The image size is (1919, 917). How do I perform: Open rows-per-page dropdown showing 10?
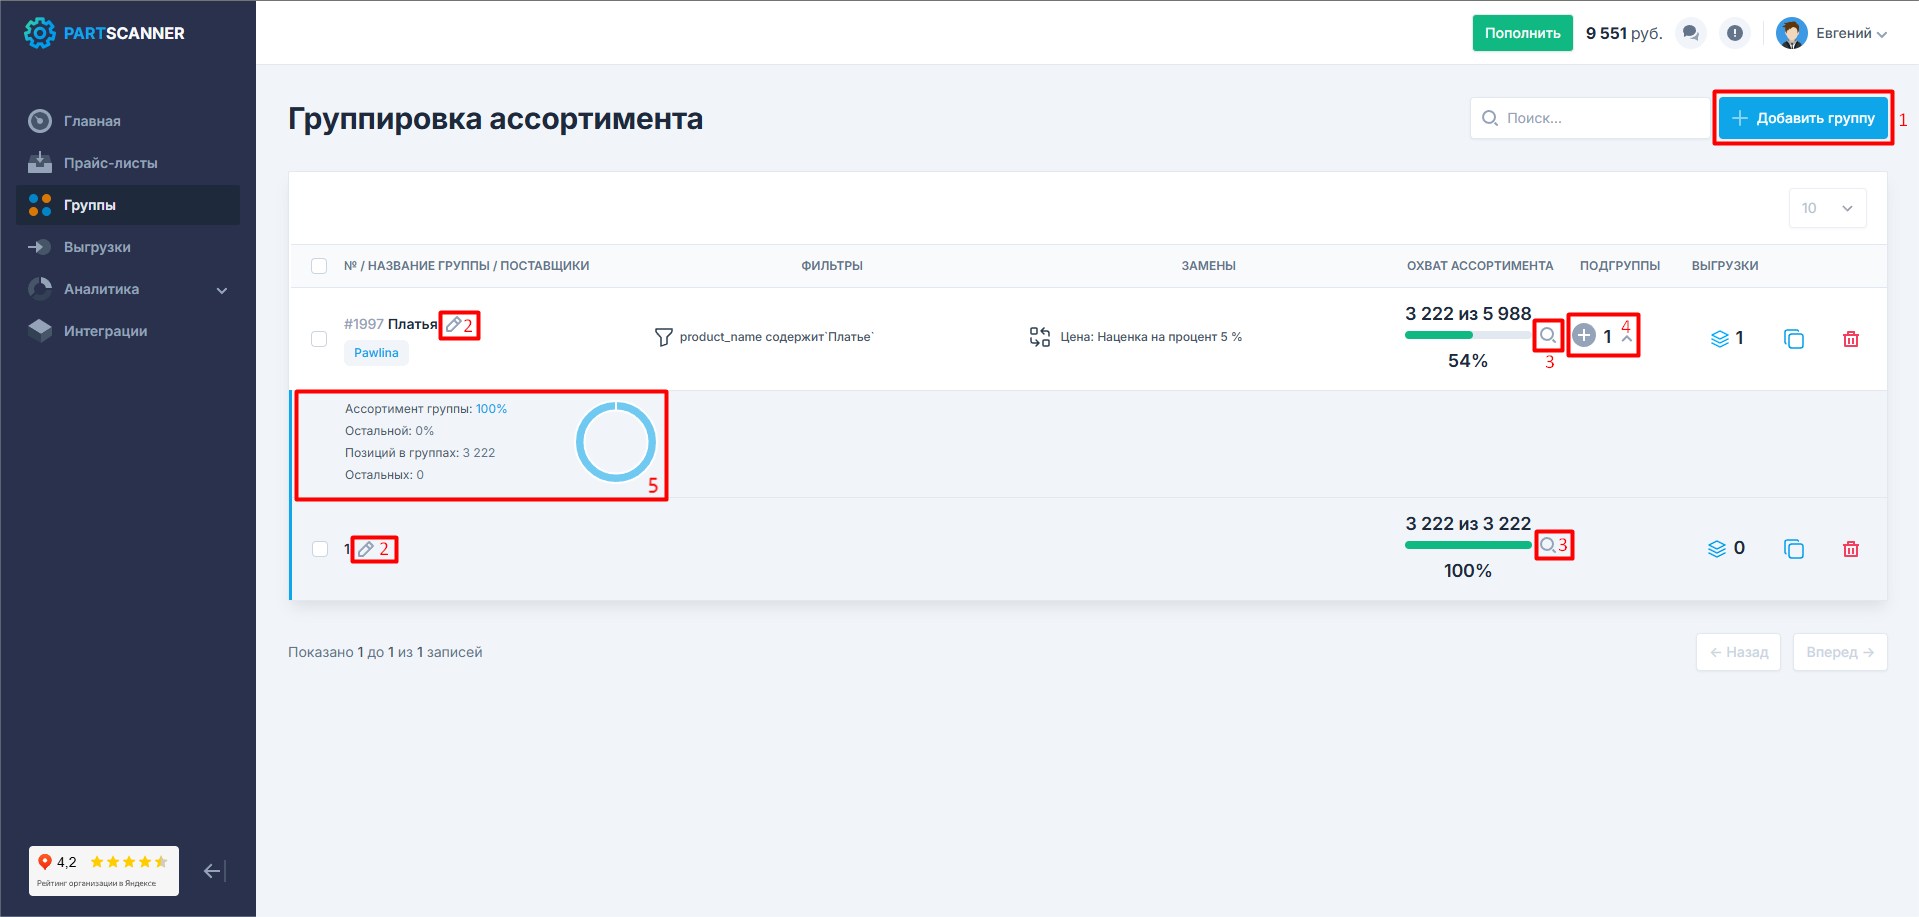(x=1827, y=208)
